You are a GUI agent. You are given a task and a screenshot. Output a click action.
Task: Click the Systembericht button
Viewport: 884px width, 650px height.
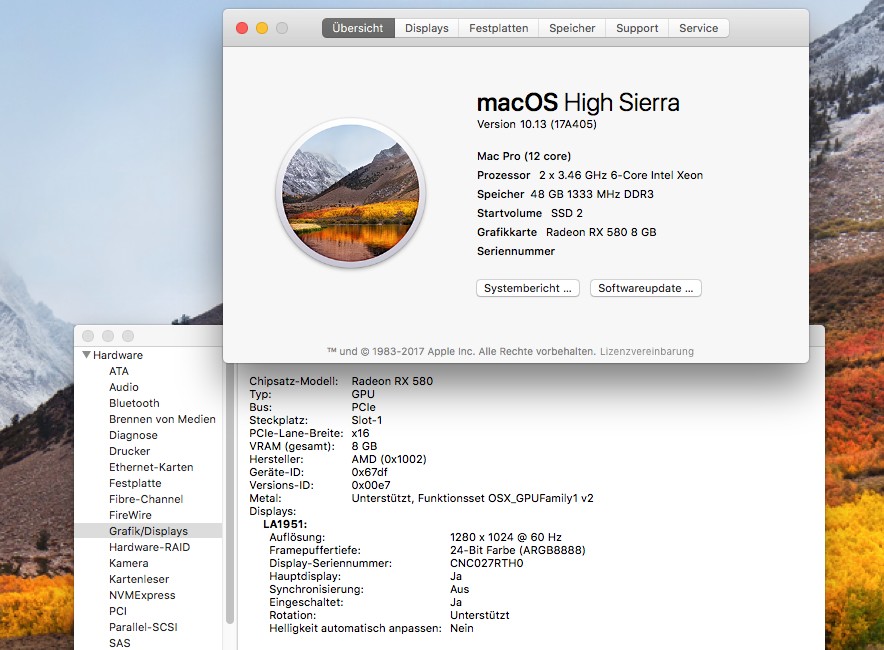tap(528, 288)
